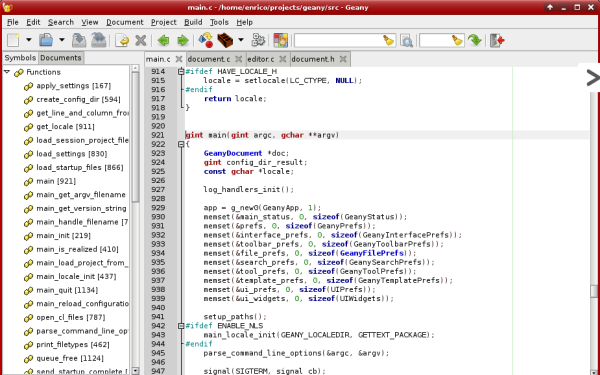Navigate back one location
600x375 pixels.
click(x=163, y=40)
